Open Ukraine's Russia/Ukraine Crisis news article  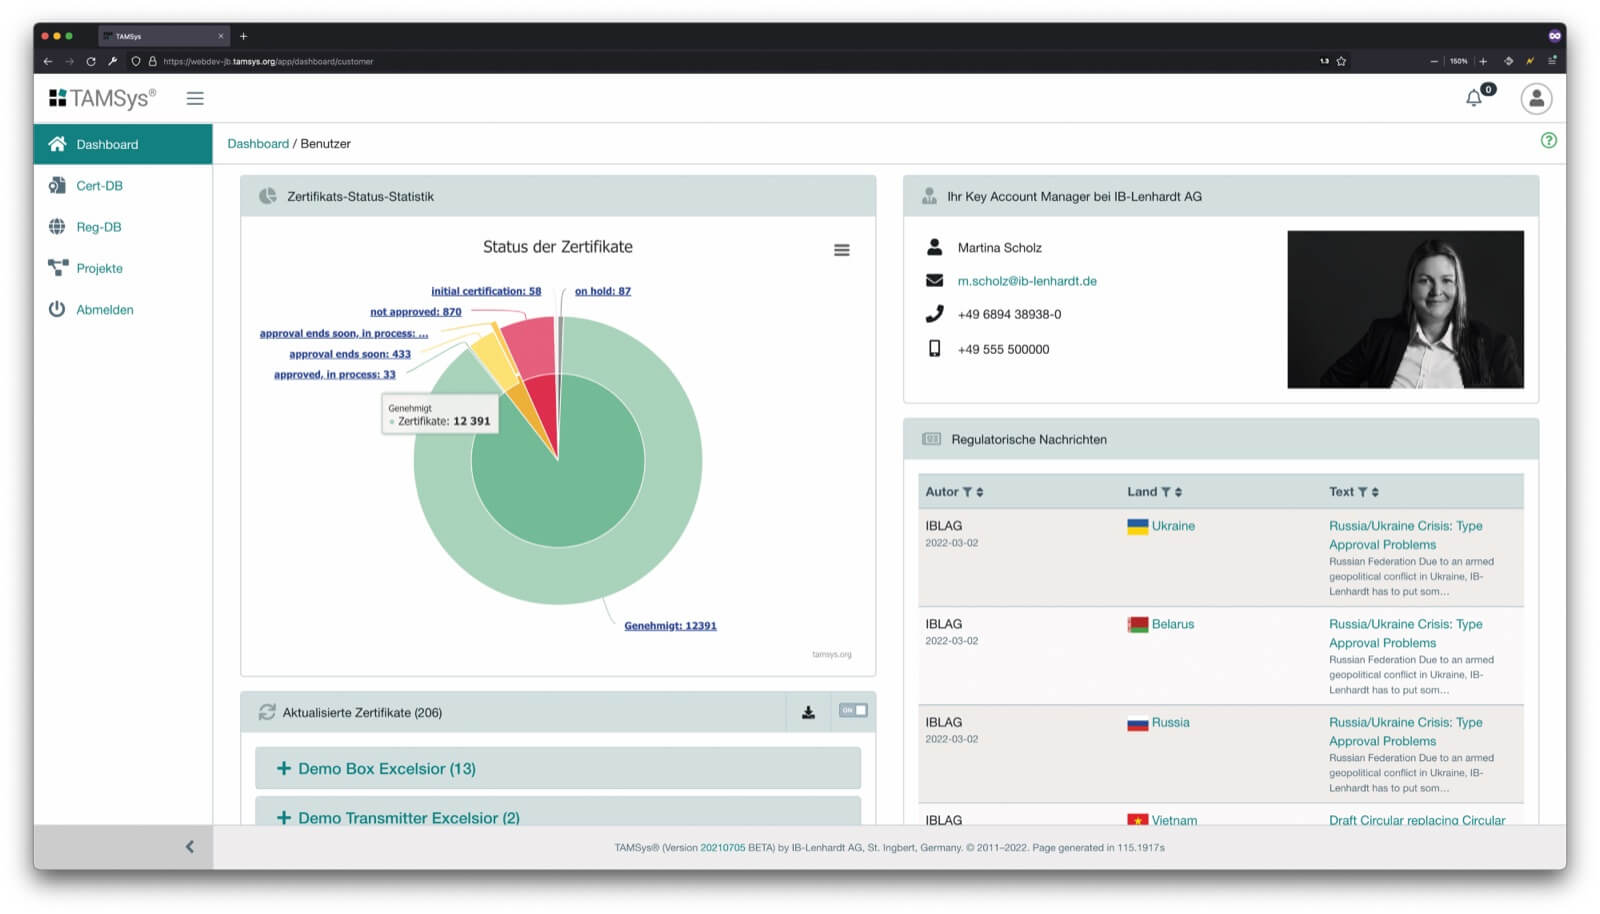1405,535
